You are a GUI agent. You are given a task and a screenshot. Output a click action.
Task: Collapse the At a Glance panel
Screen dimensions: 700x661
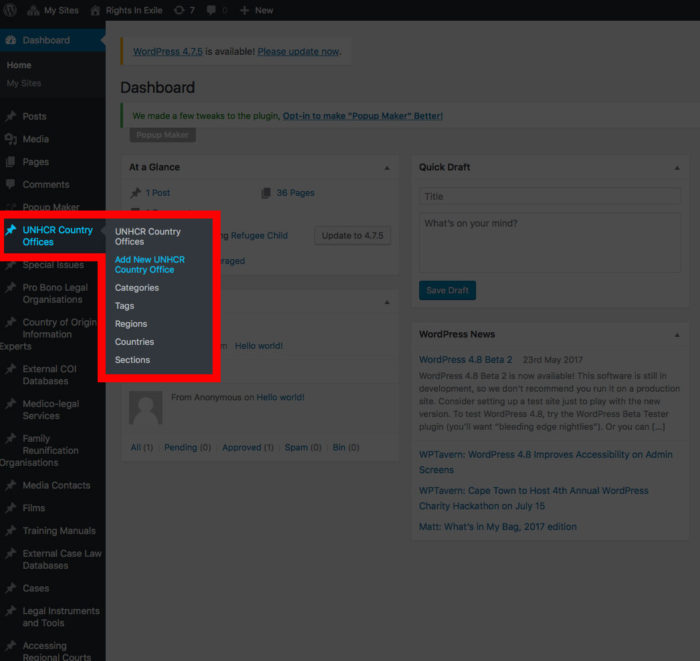click(x=387, y=168)
